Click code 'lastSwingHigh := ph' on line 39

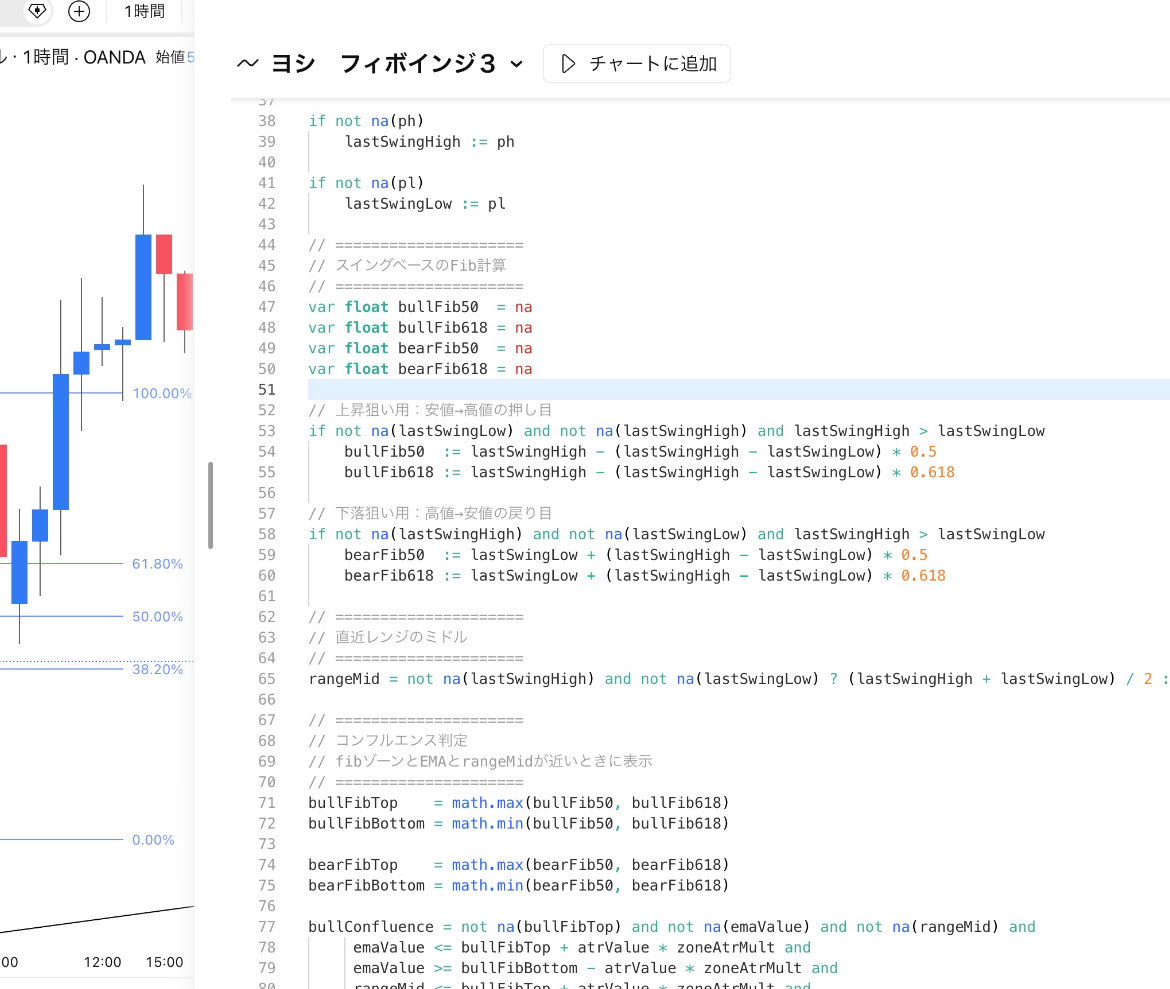[429, 142]
